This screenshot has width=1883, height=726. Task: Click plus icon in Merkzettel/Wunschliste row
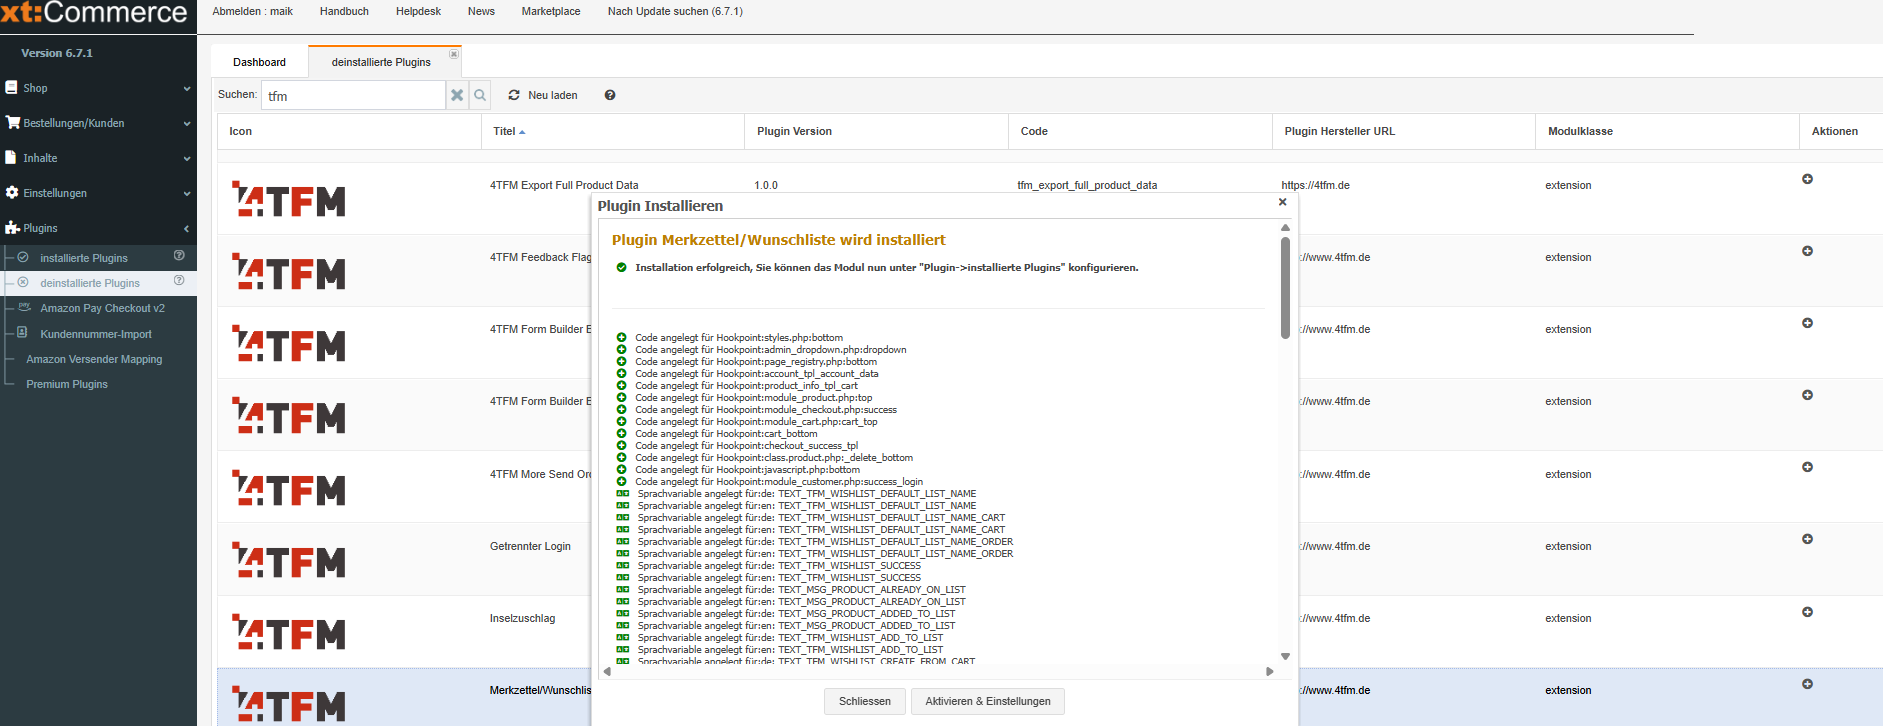coord(1807,684)
